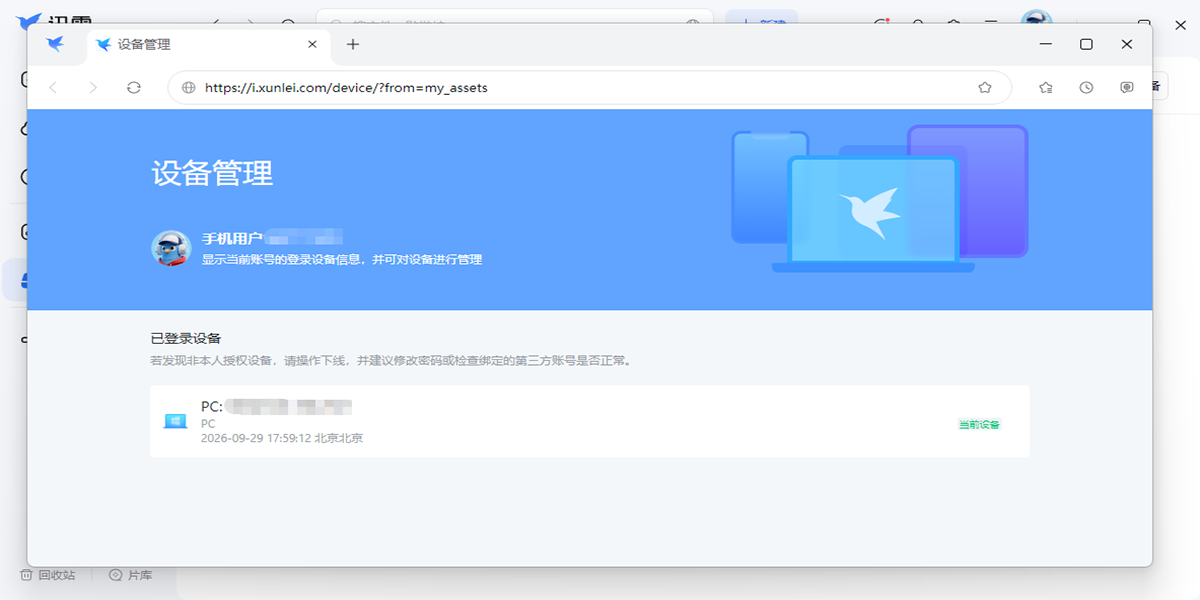Bookmark this page with the star icon in the address bar
Viewport: 1200px width, 600px height.
pos(985,88)
